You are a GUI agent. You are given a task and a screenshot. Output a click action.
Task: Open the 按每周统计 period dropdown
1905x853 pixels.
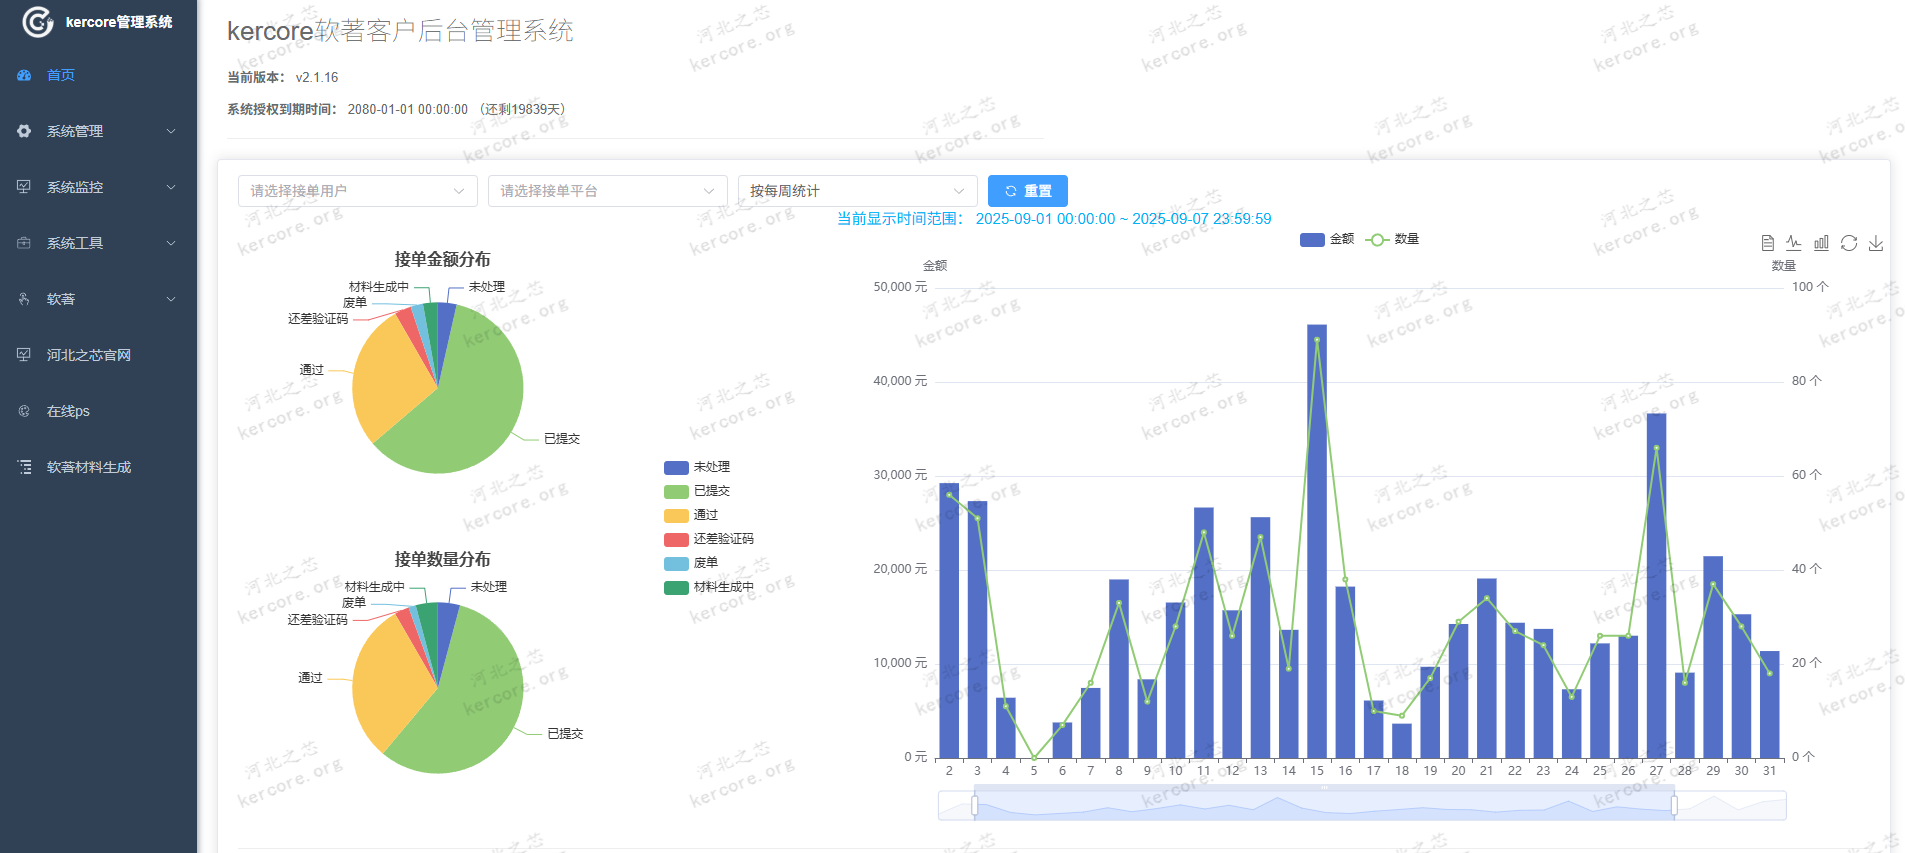(858, 191)
